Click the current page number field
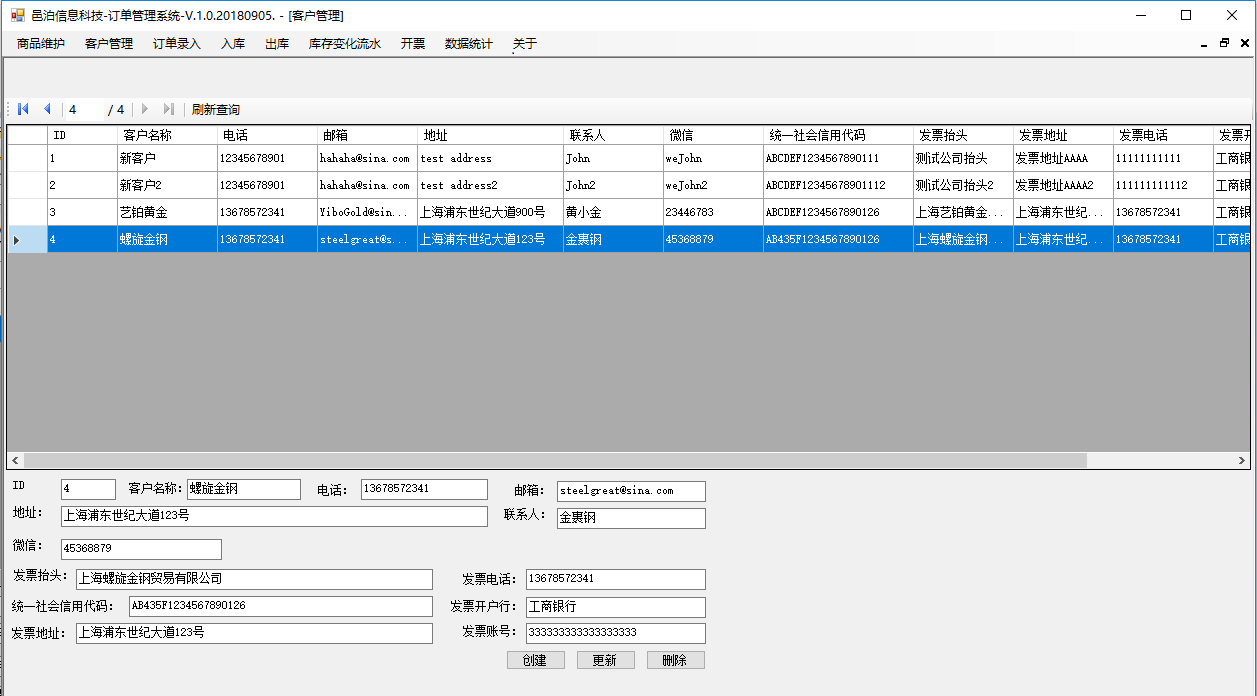The image size is (1257, 696). 84,110
